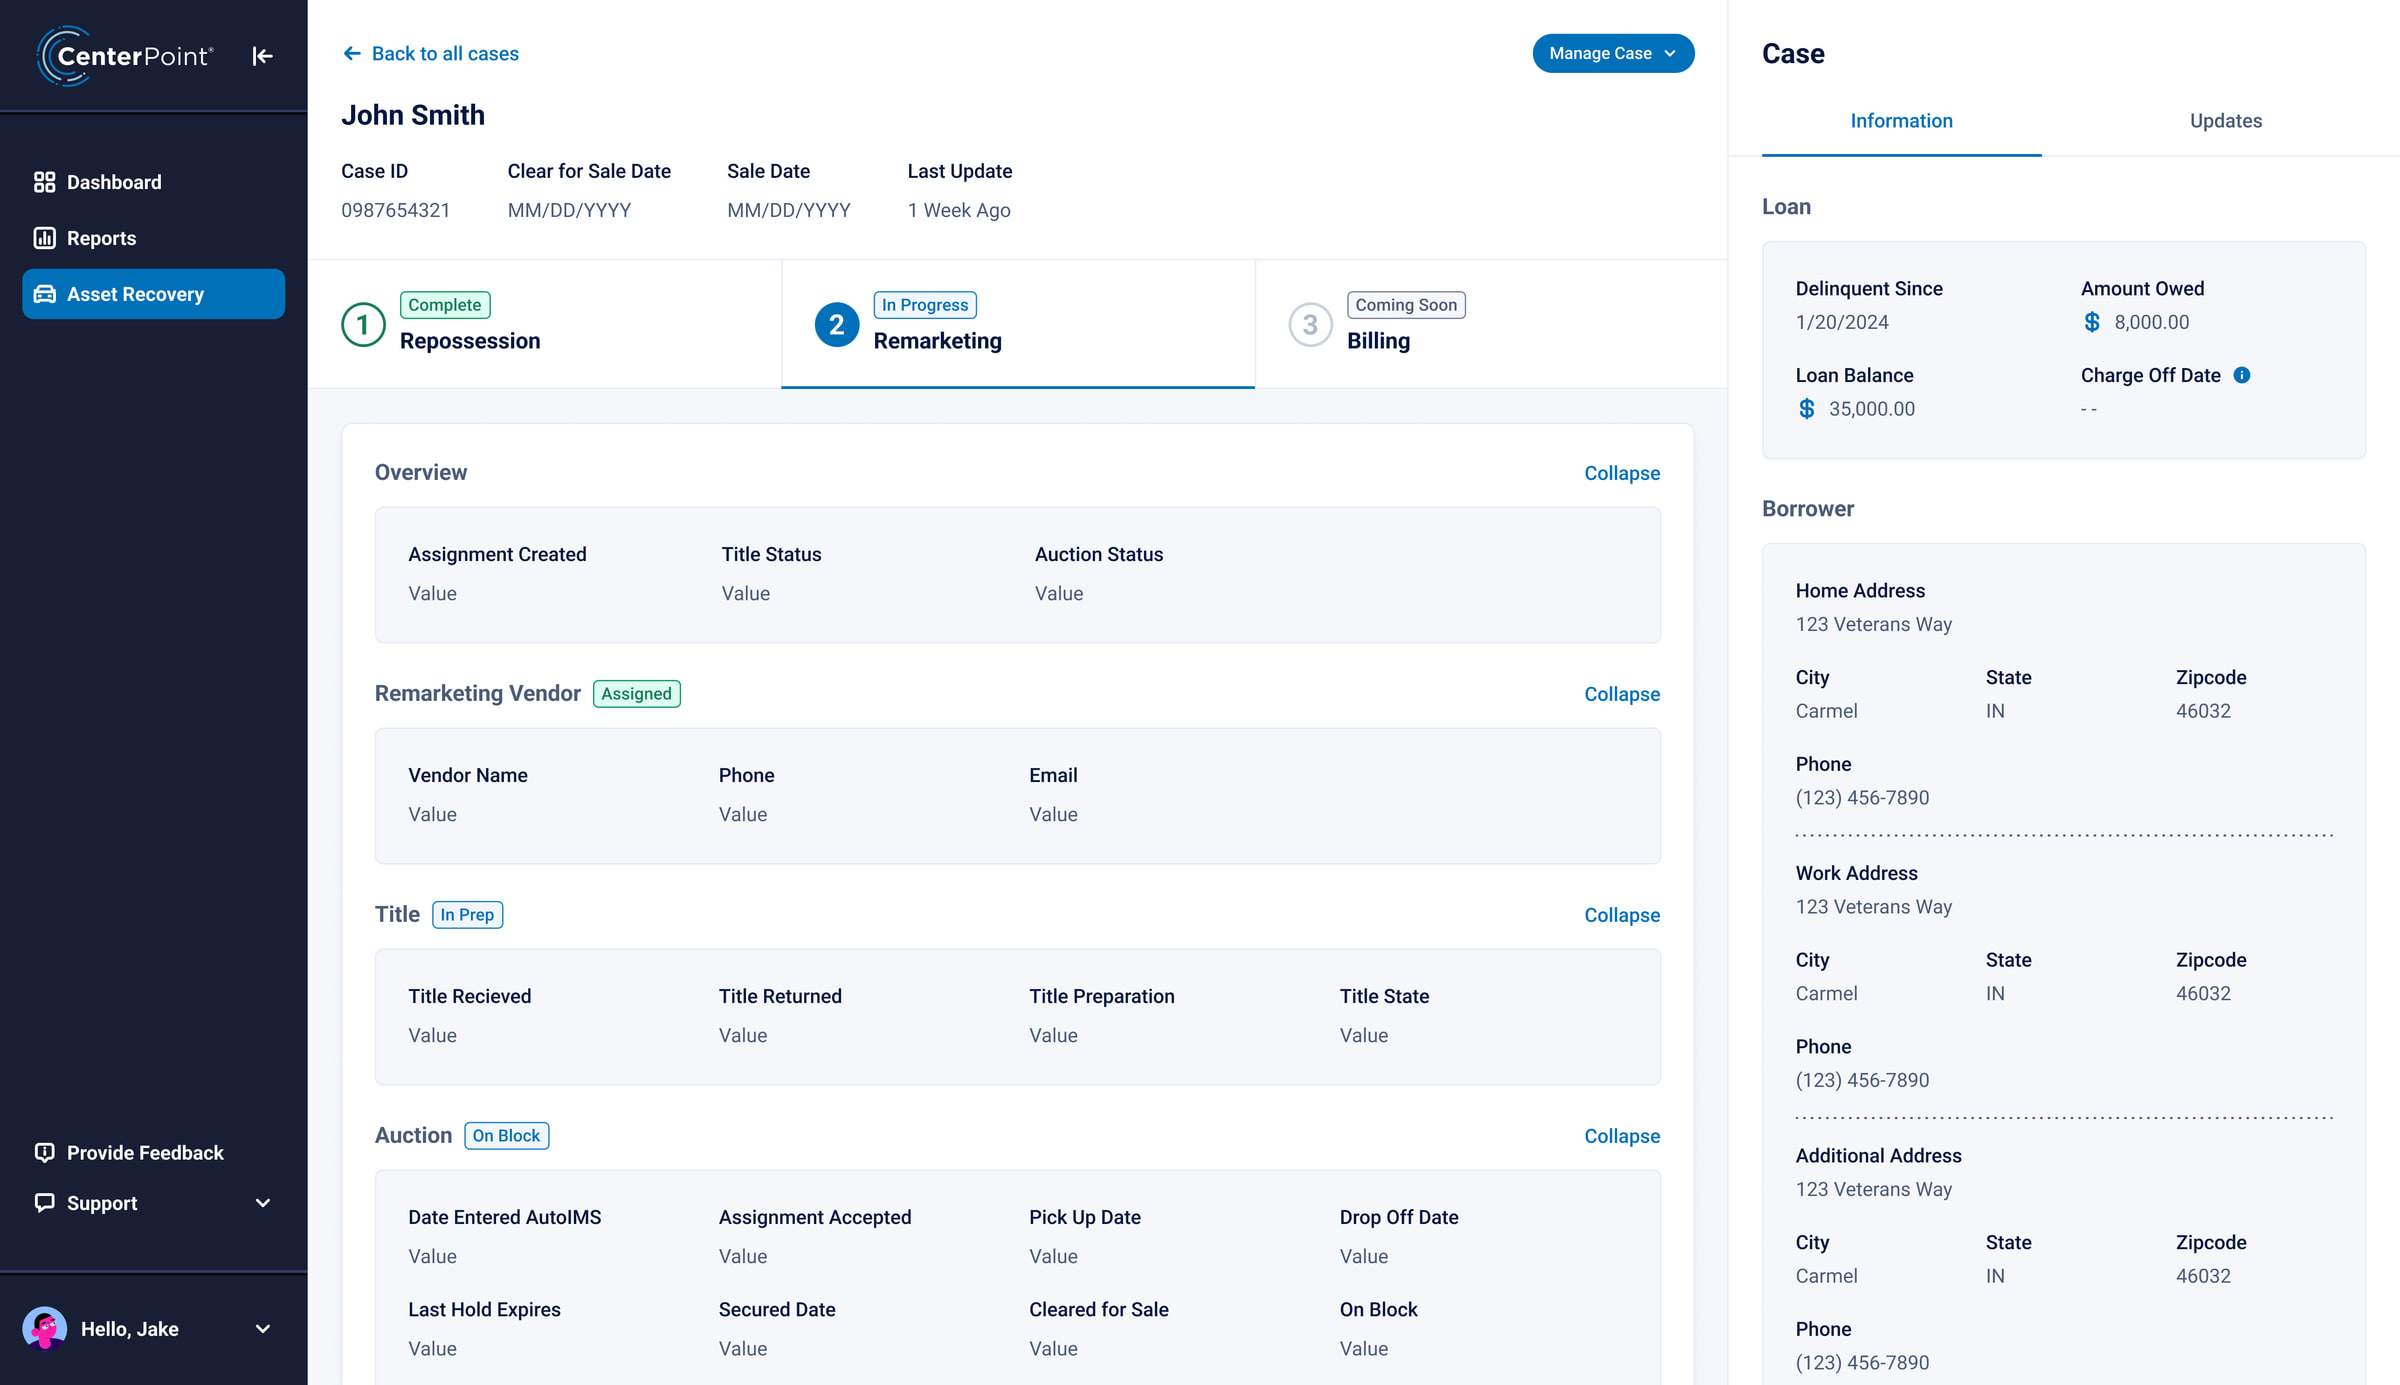Viewport: 2400px width, 1385px height.
Task: Click the 1/20/2024 delinquent date
Action: (x=1842, y=322)
